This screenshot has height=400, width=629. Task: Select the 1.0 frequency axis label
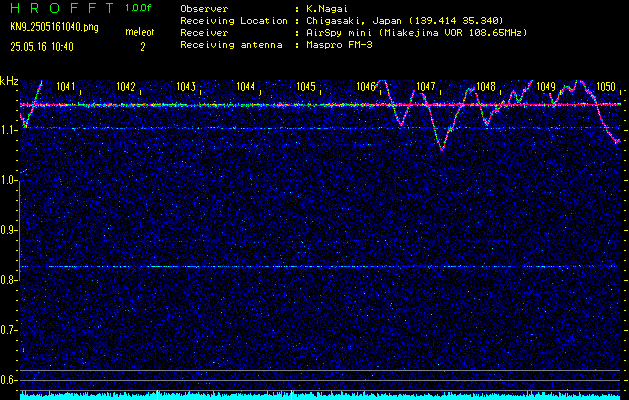[x=7, y=180]
